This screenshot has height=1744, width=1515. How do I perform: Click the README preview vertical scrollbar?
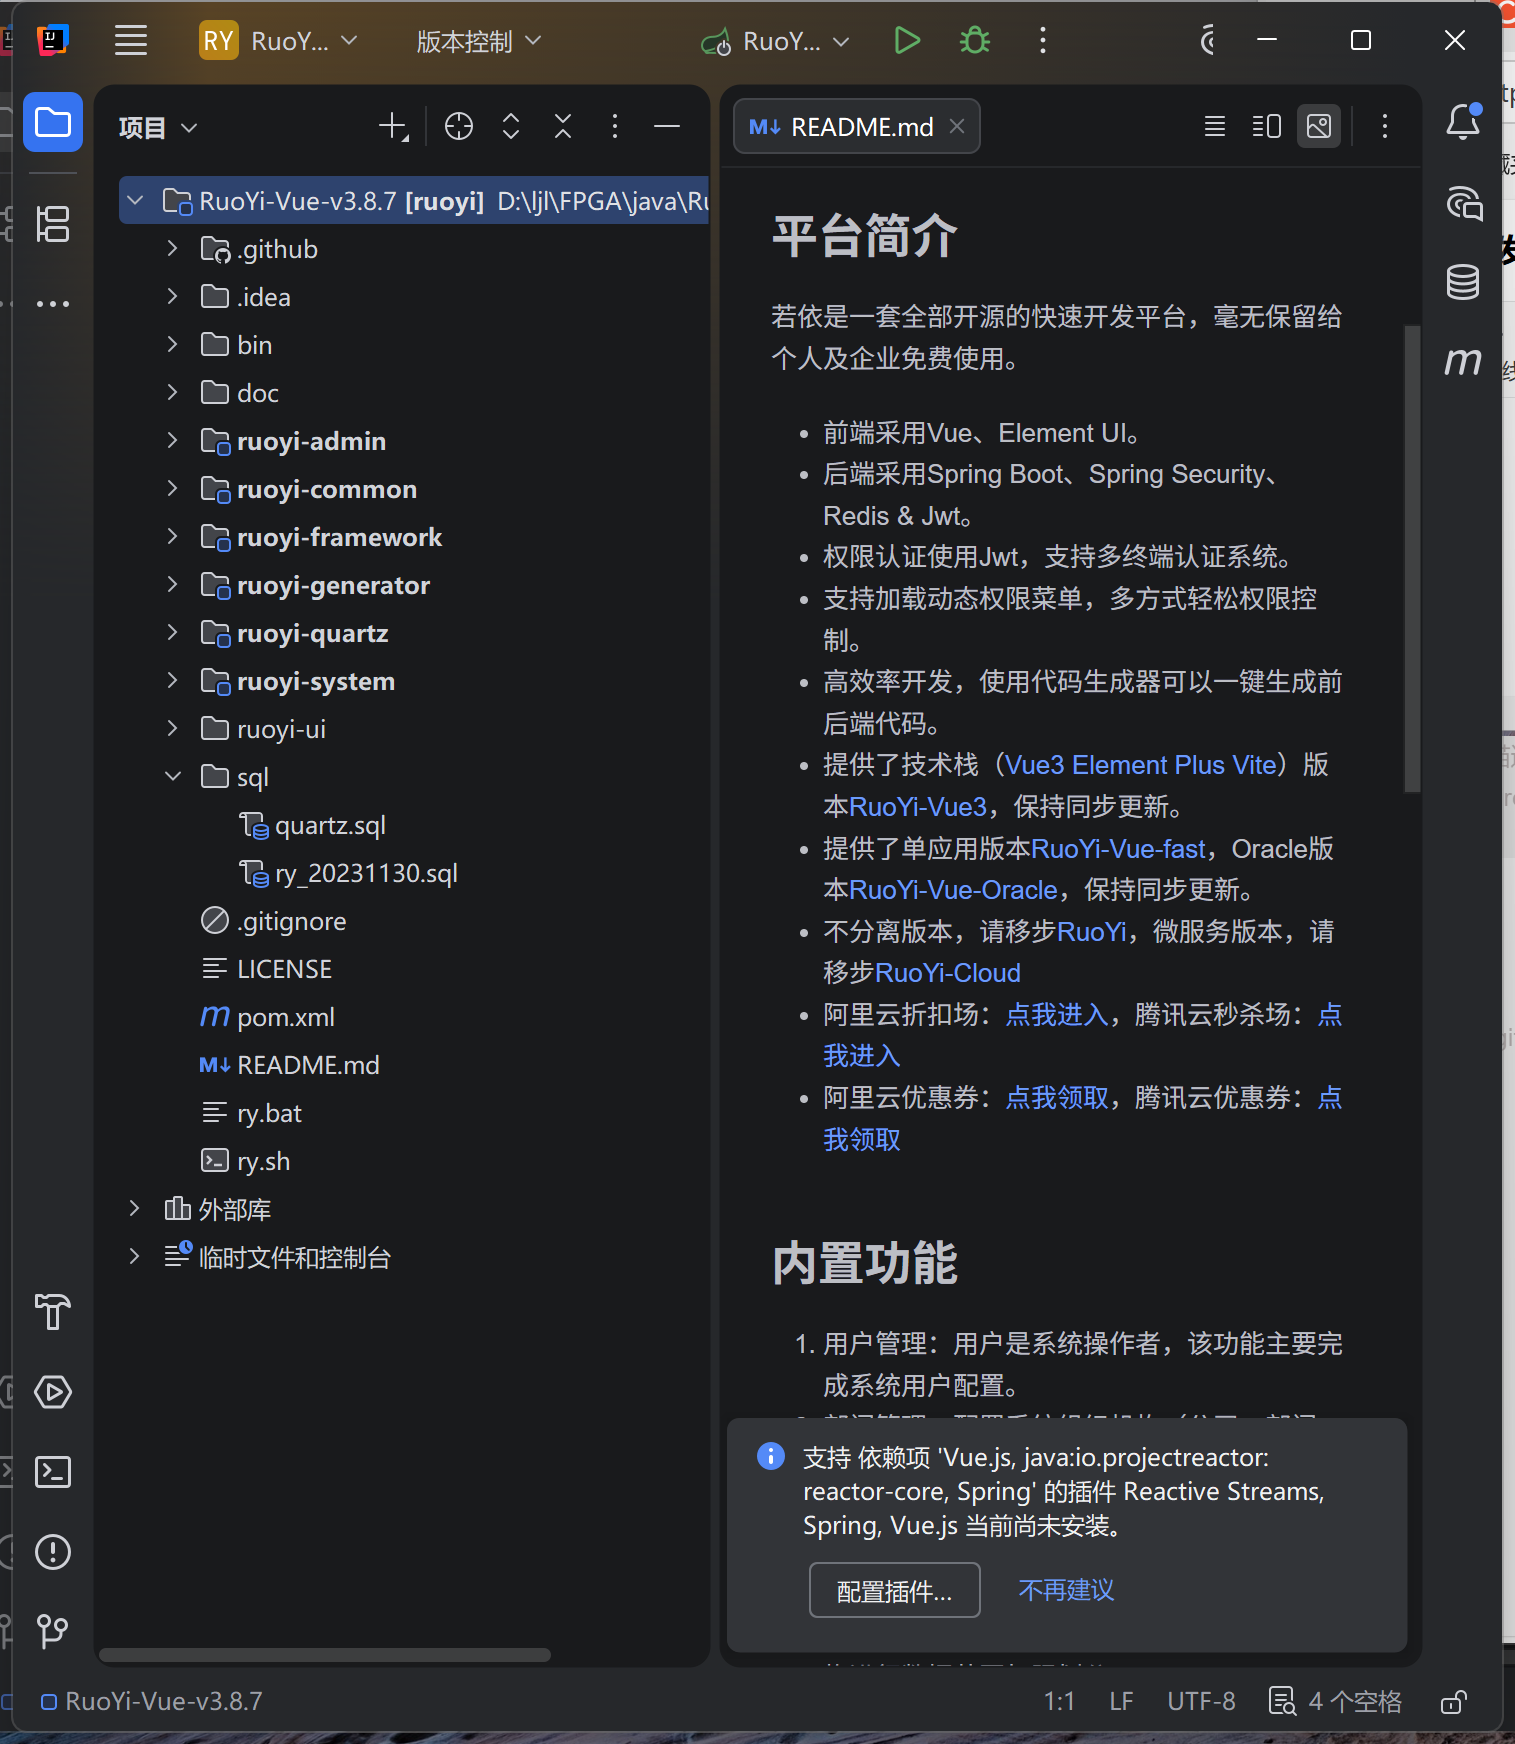pyautogui.click(x=1412, y=559)
